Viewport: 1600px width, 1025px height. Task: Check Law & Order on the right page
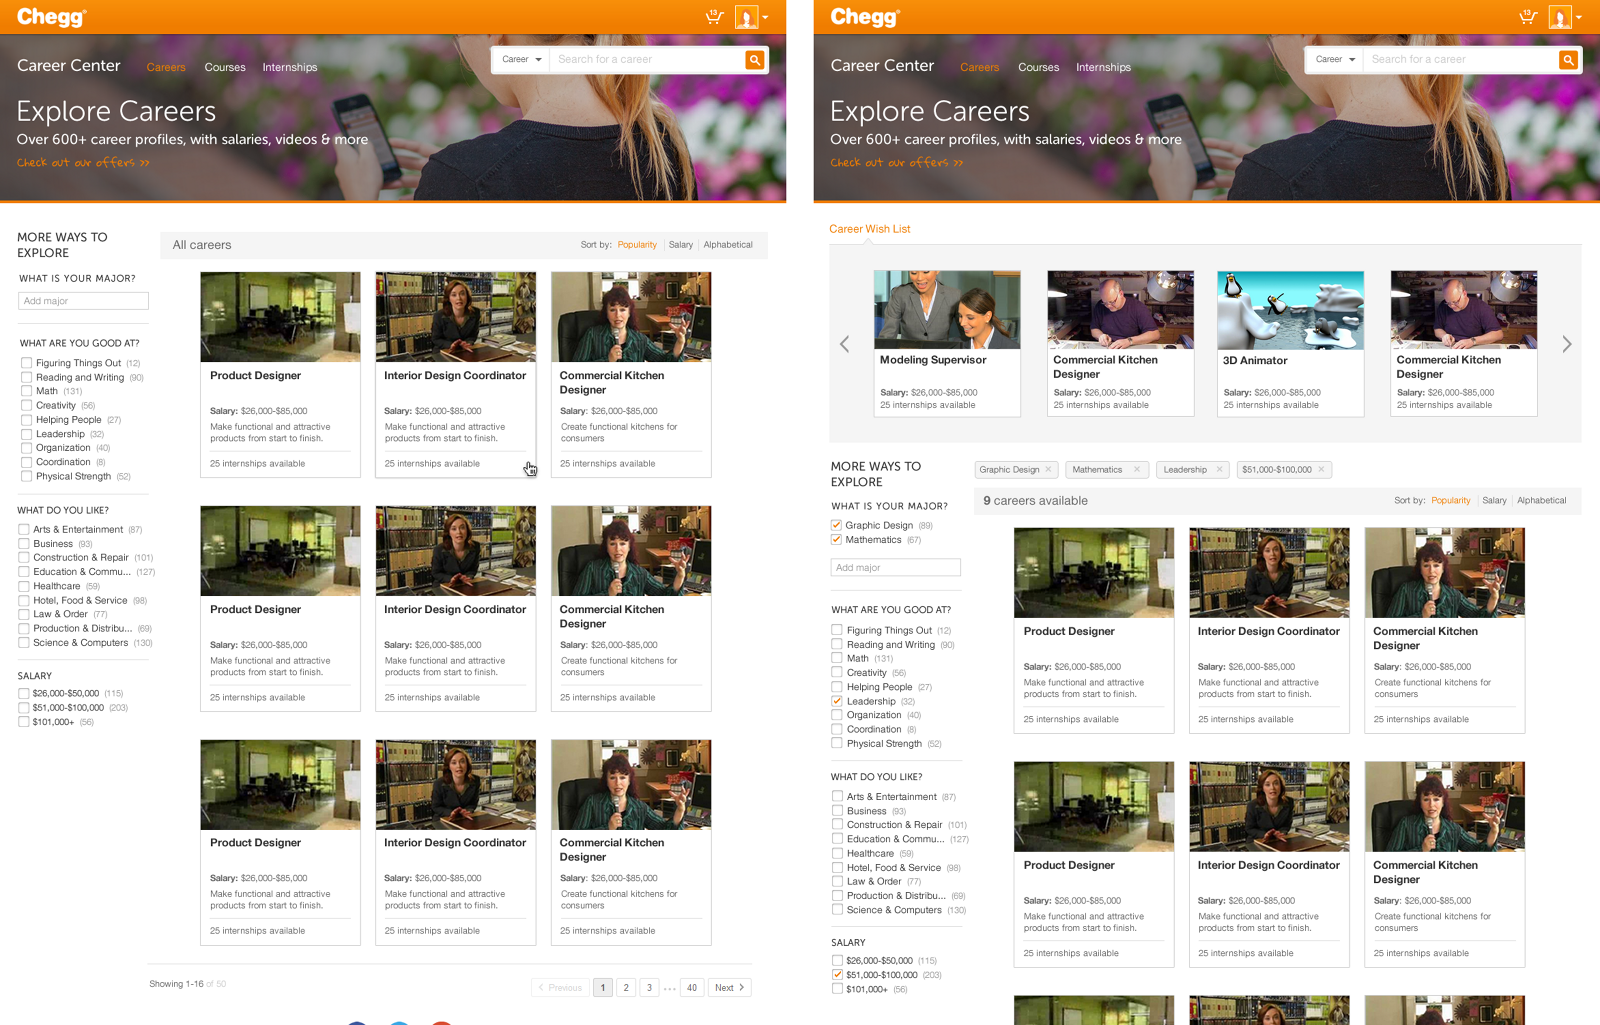click(x=837, y=881)
